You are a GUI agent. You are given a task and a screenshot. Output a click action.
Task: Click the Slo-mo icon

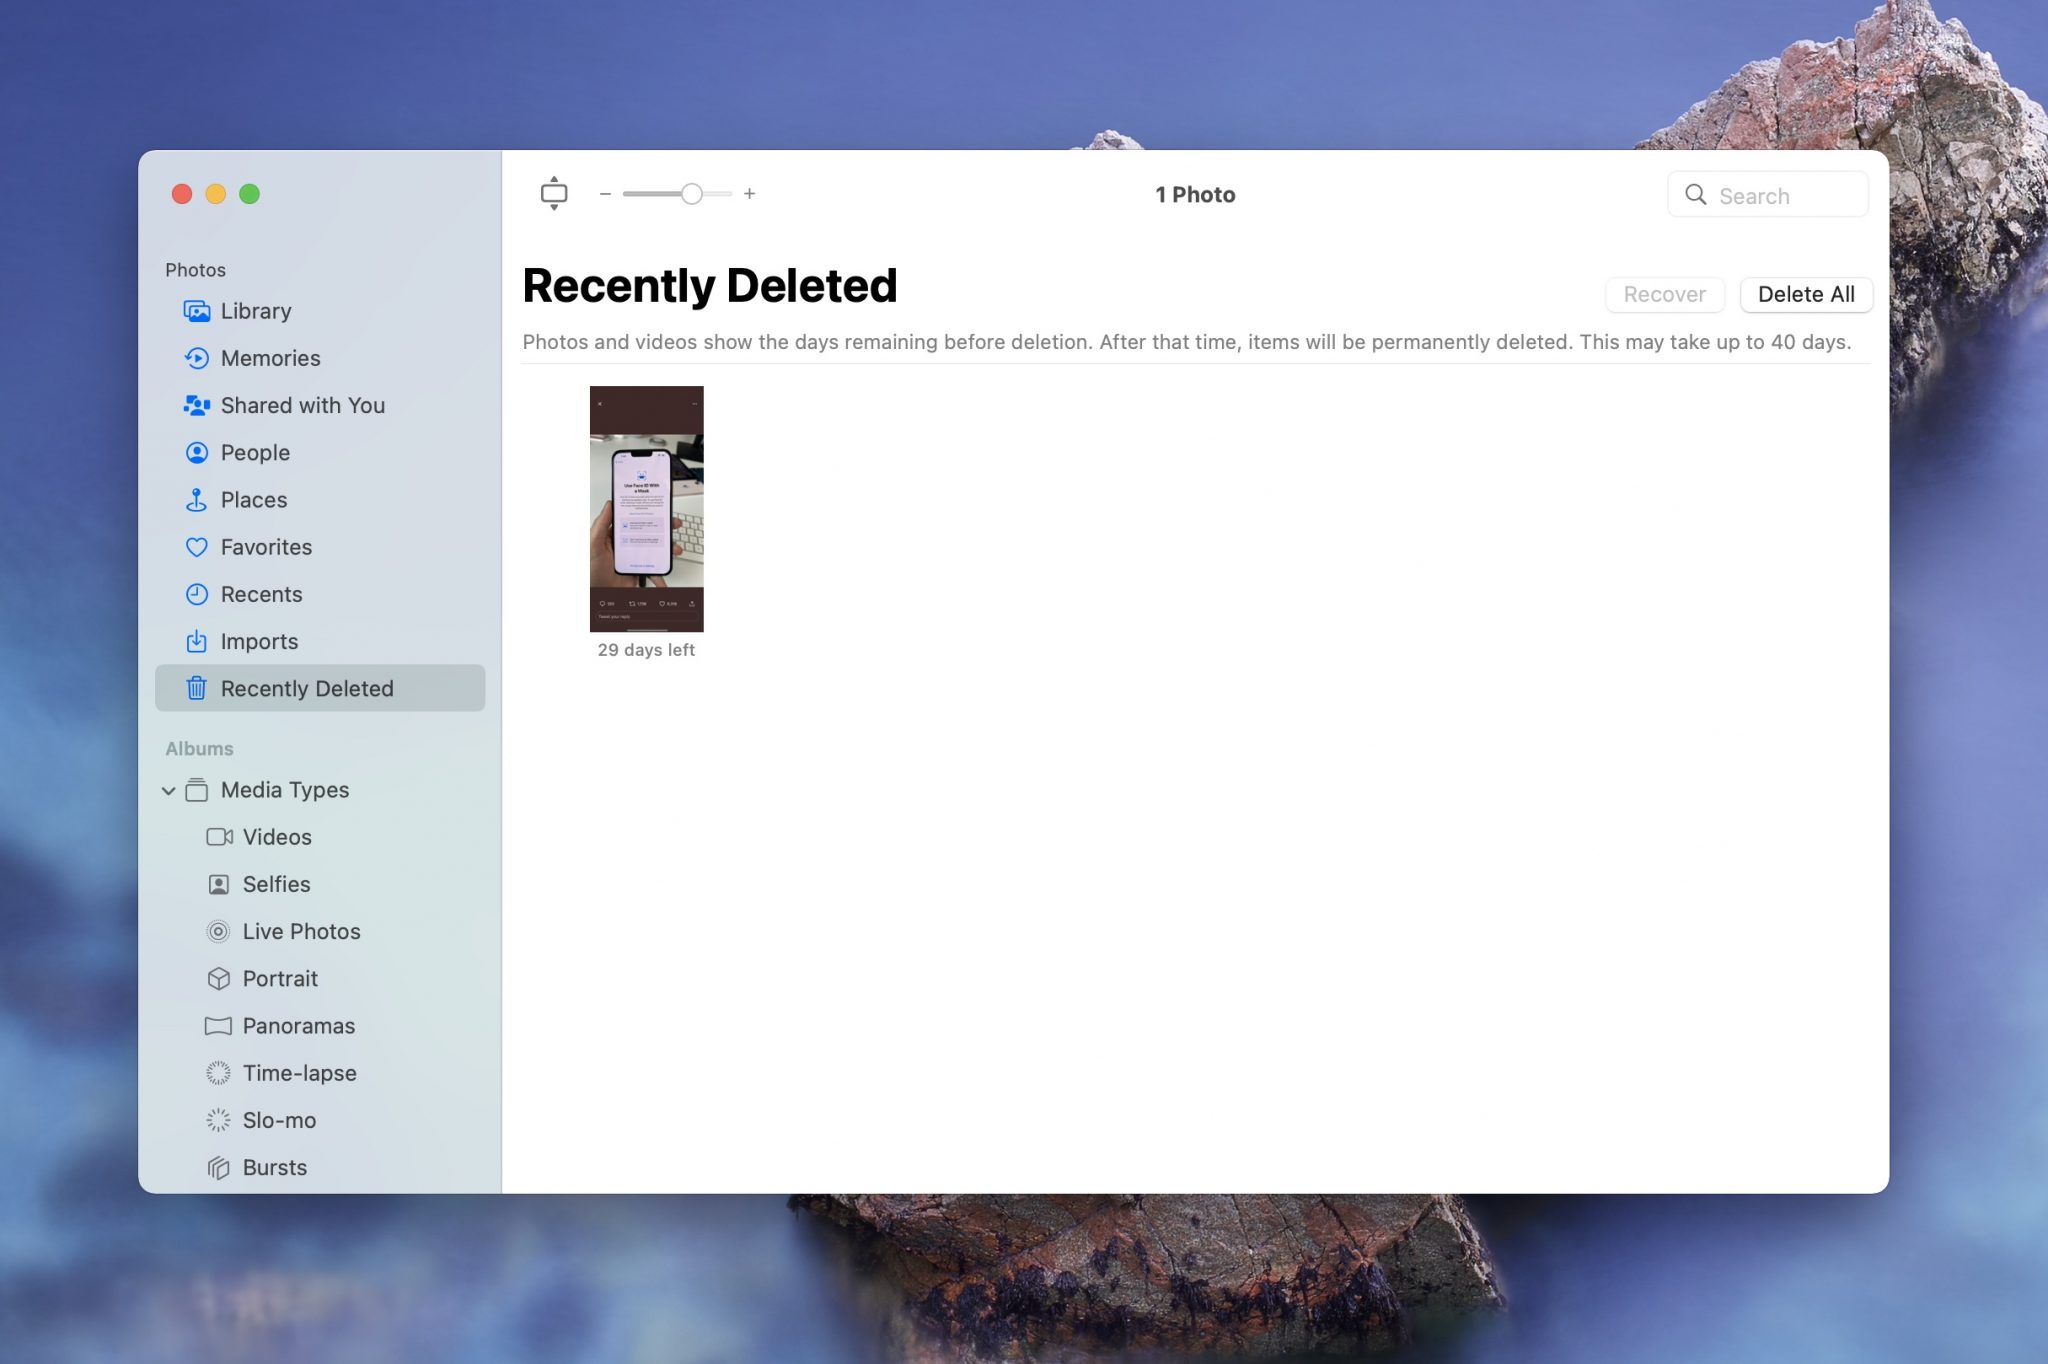pos(219,1120)
